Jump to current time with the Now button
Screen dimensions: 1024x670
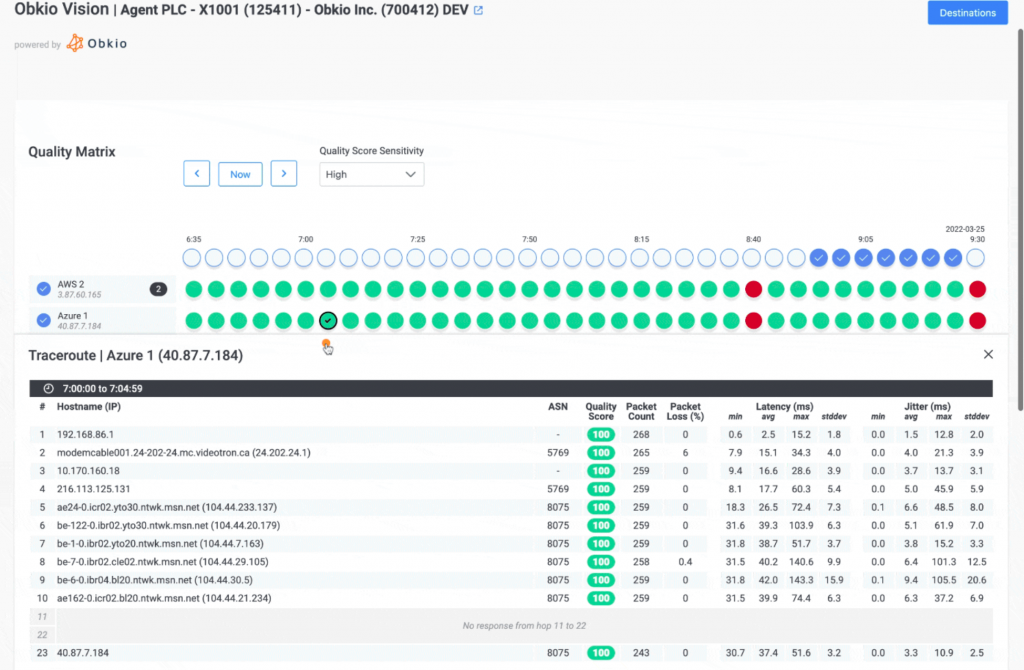240,173
